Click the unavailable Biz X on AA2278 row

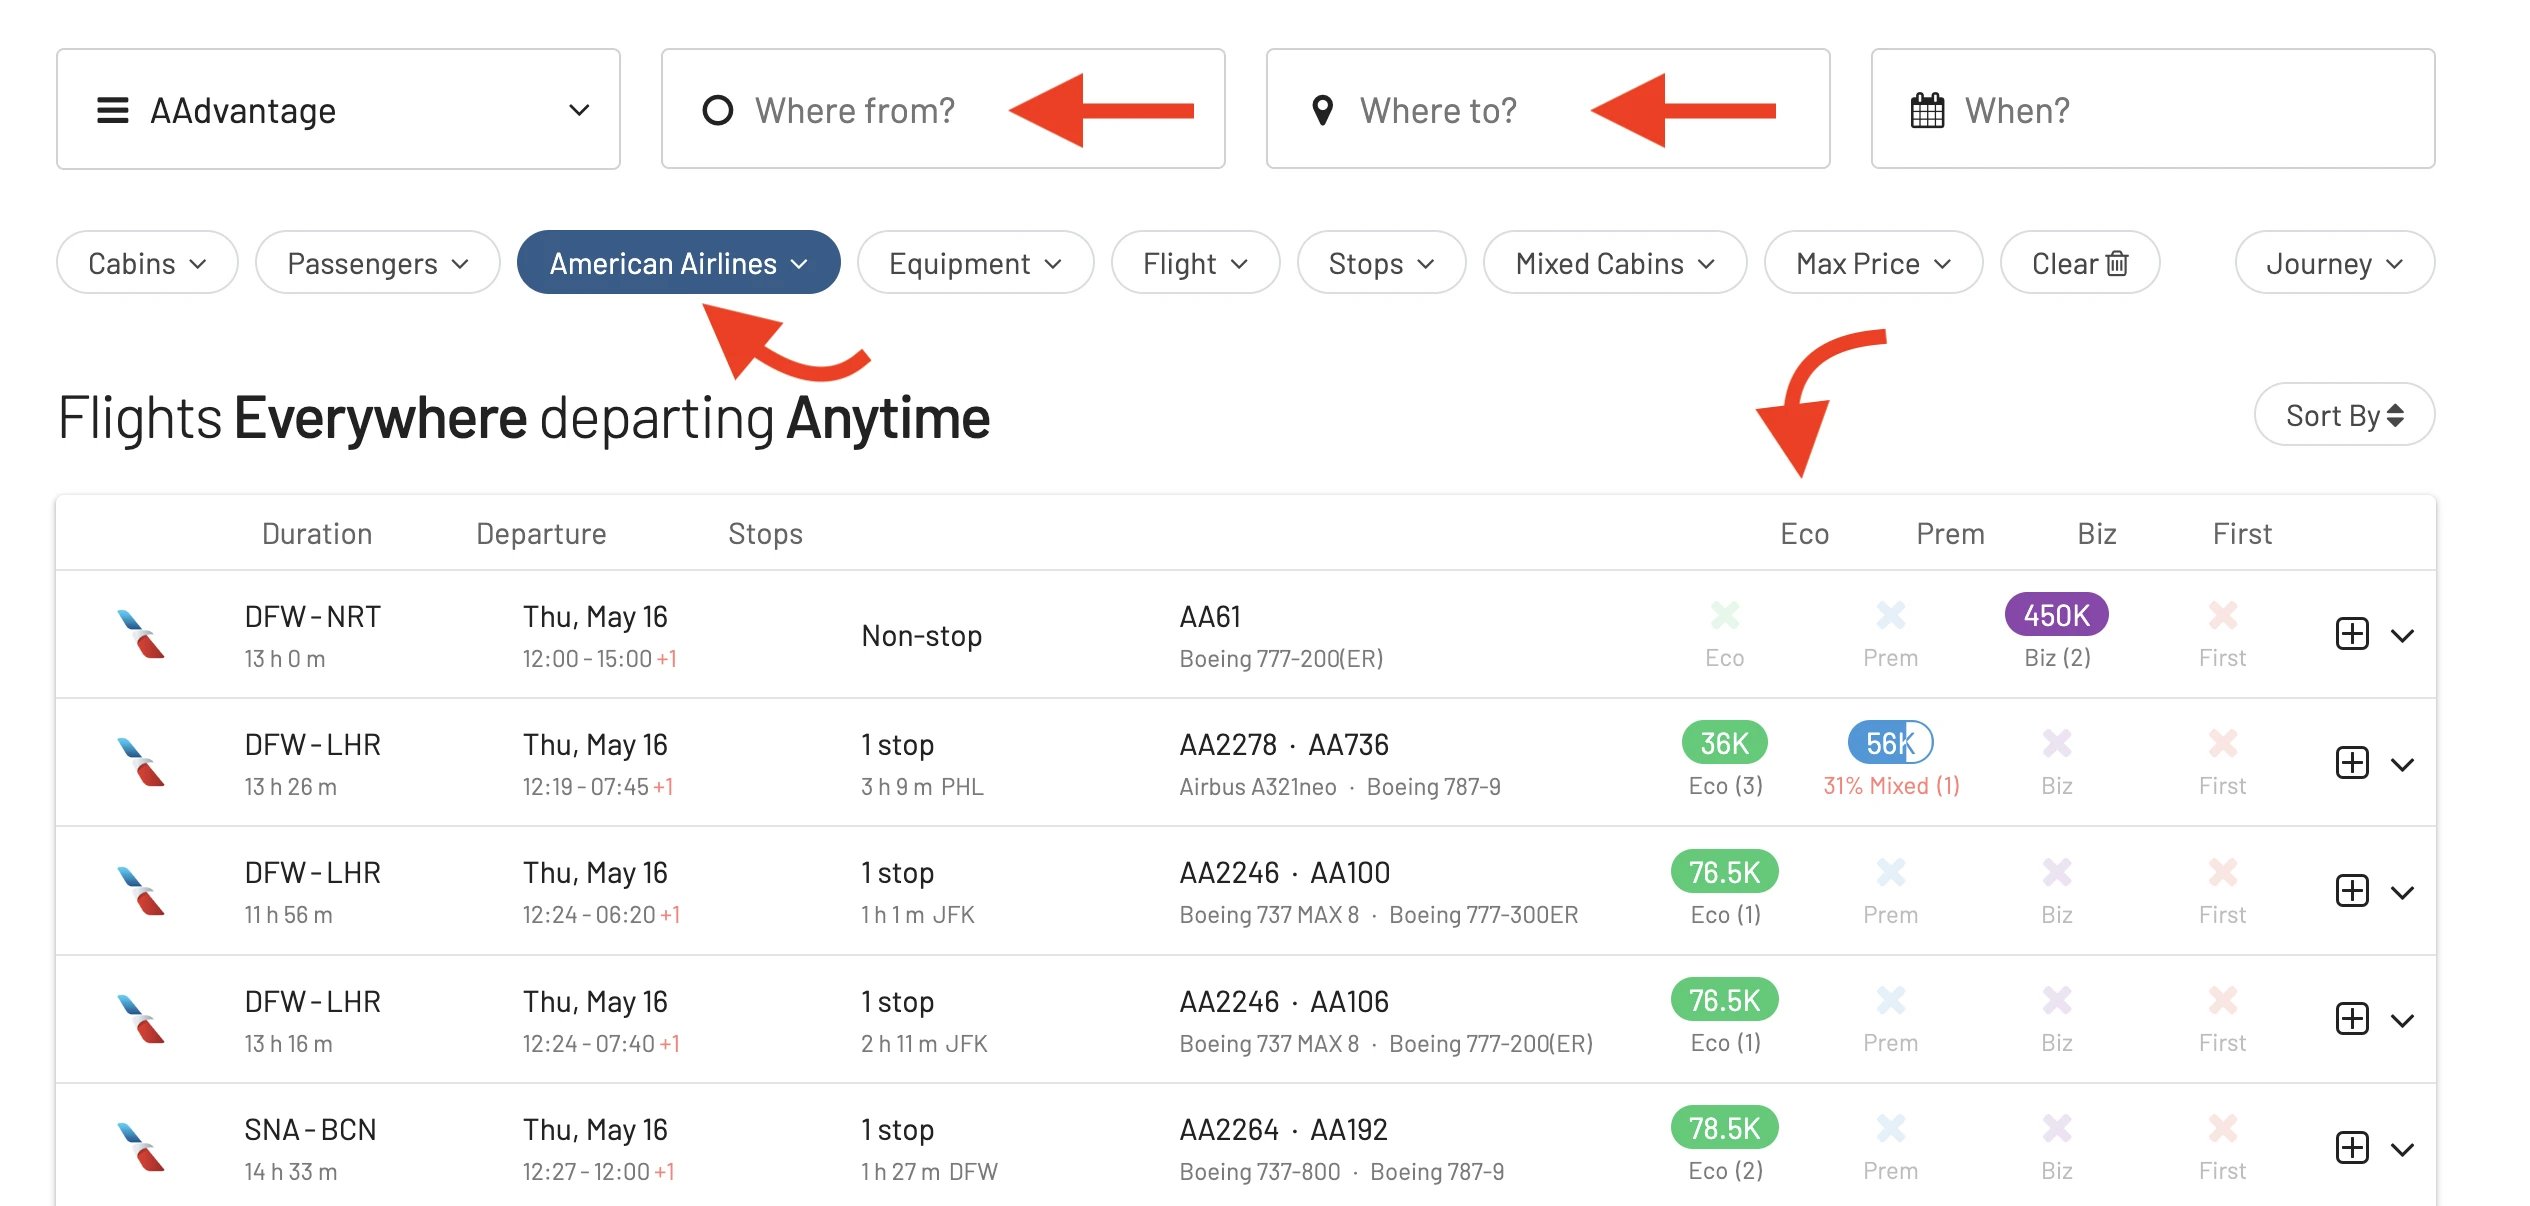point(2056,742)
